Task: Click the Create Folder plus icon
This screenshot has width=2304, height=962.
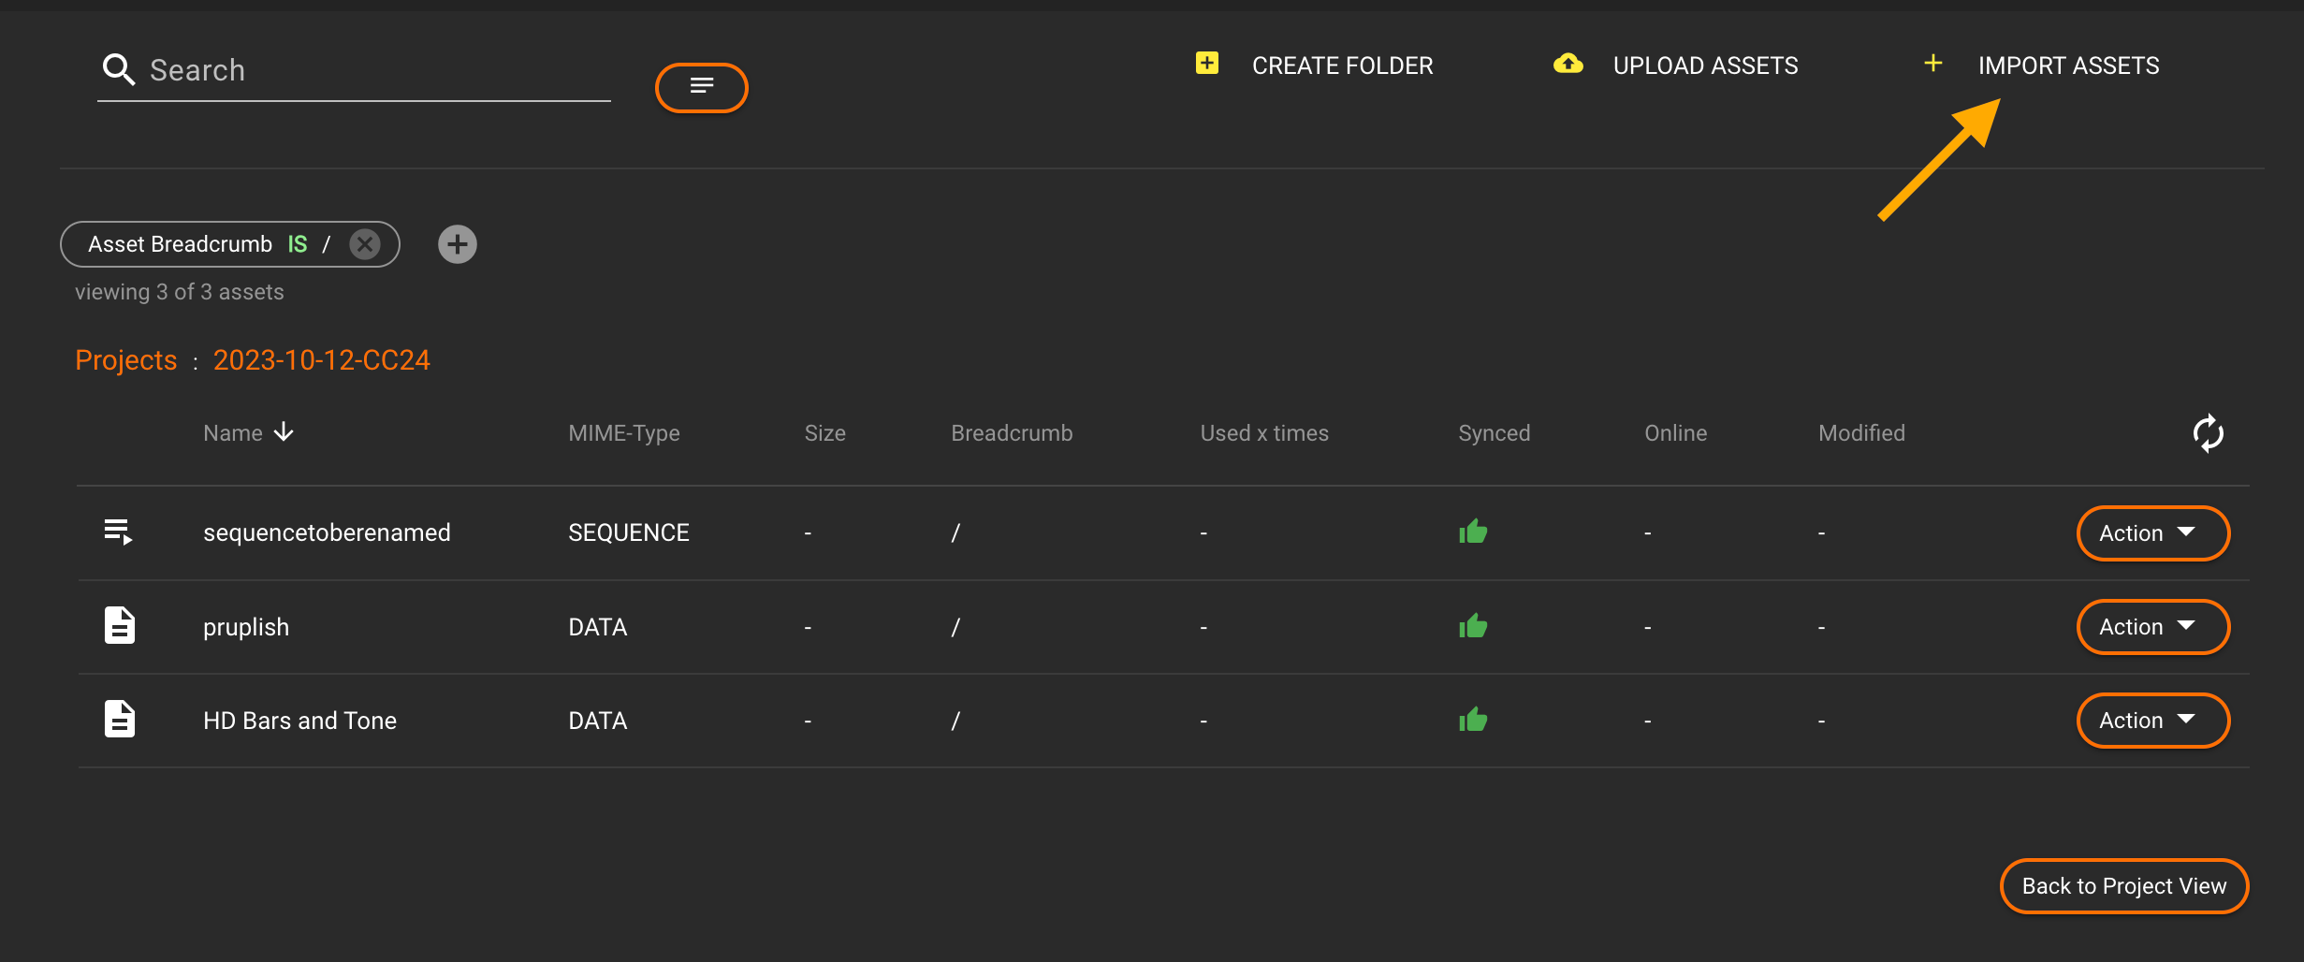Action: [x=1207, y=64]
